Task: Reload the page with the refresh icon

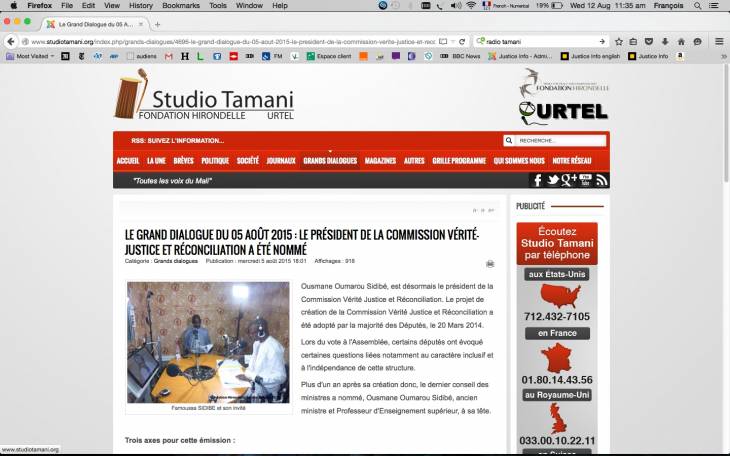Action: click(x=462, y=41)
